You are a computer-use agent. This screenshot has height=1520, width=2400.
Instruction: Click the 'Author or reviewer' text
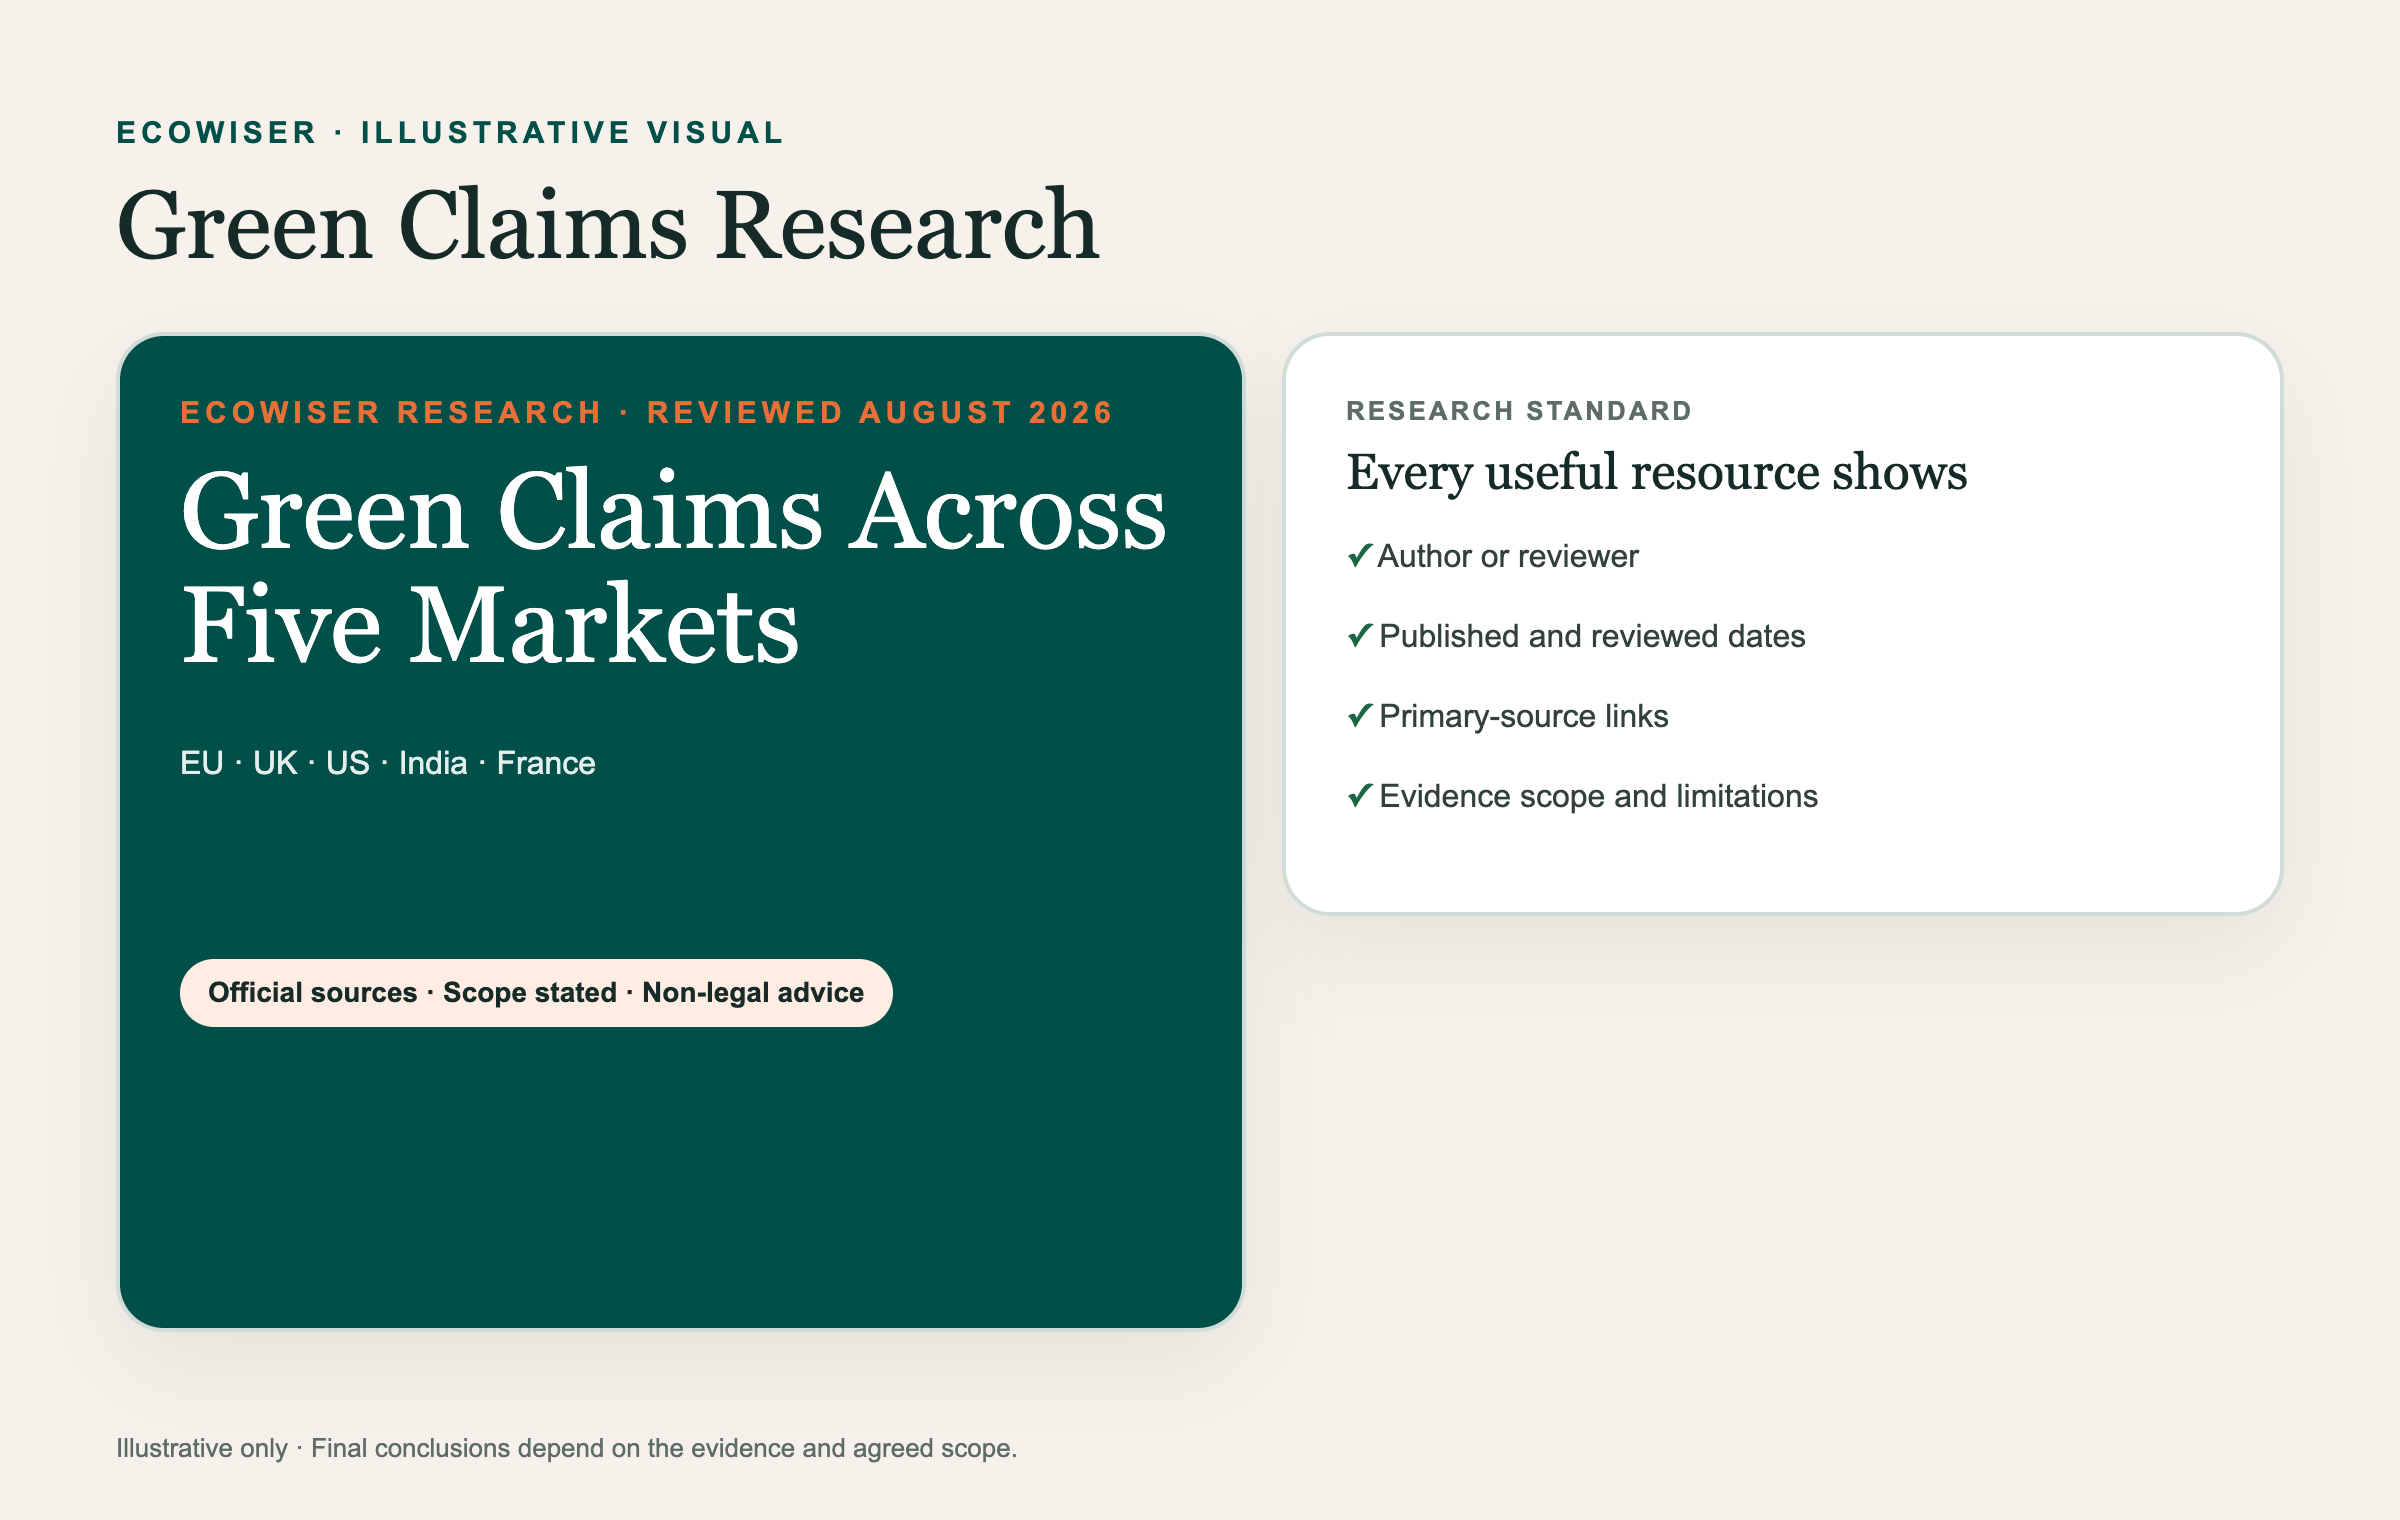pos(1508,556)
